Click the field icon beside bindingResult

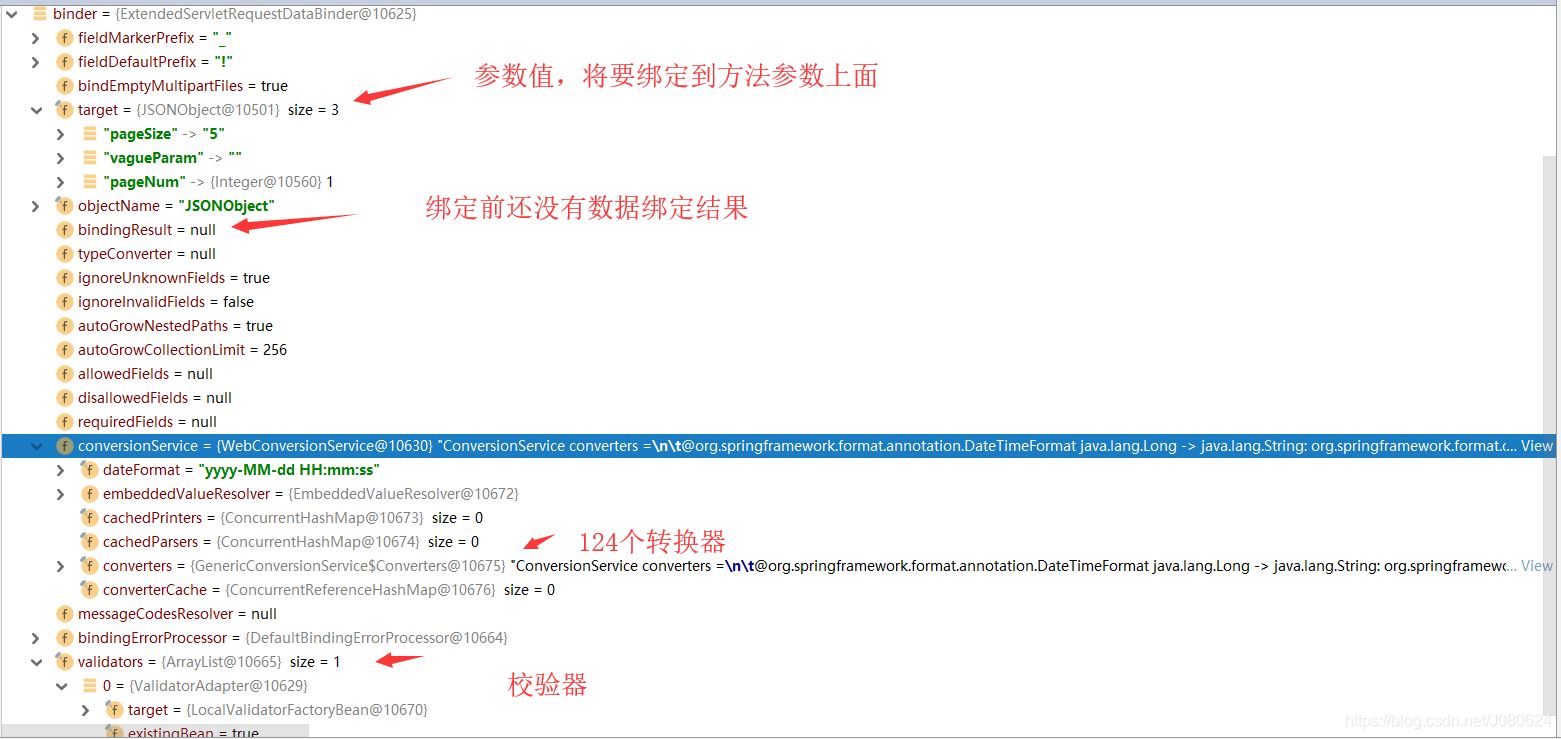[x=65, y=230]
